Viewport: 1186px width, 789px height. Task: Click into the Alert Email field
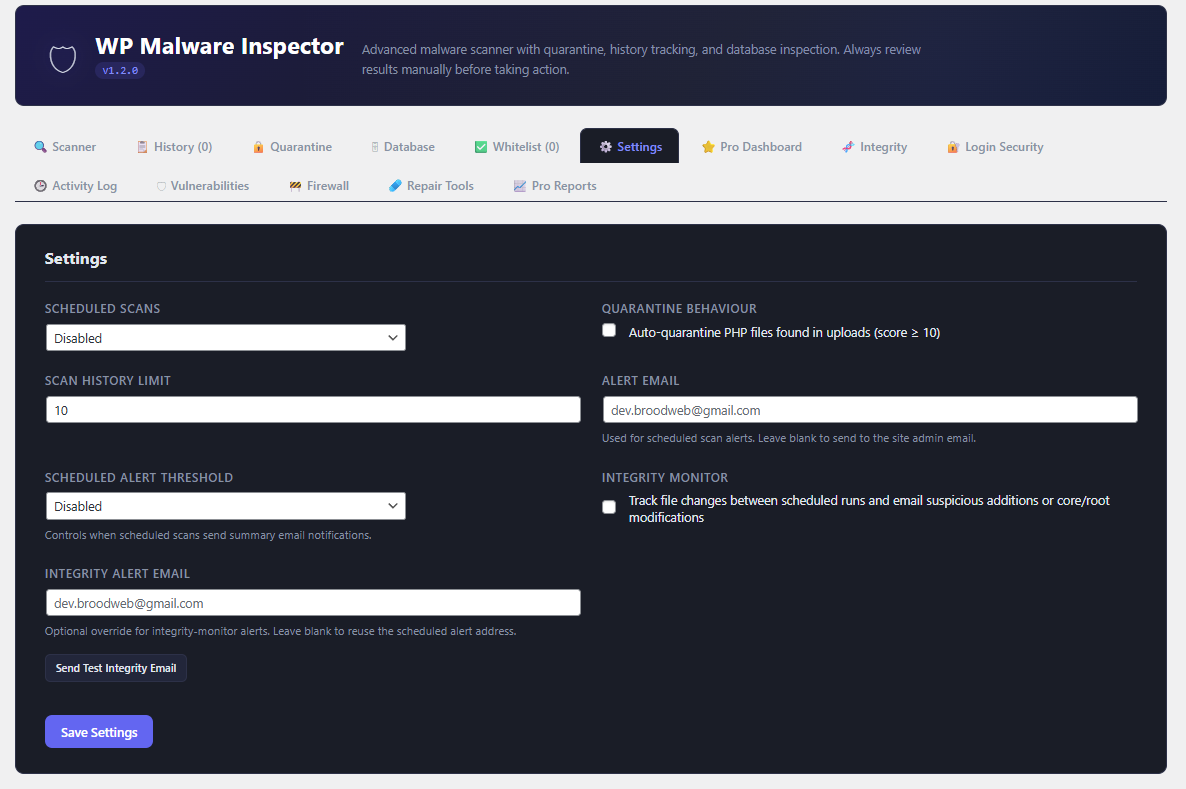(869, 410)
